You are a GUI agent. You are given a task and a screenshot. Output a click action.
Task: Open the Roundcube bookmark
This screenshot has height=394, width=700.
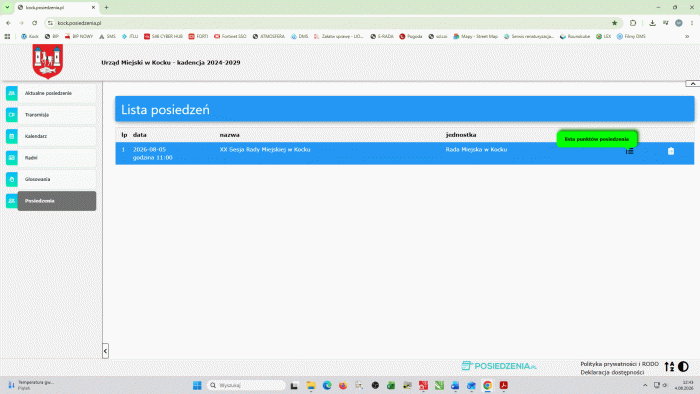click(575, 37)
